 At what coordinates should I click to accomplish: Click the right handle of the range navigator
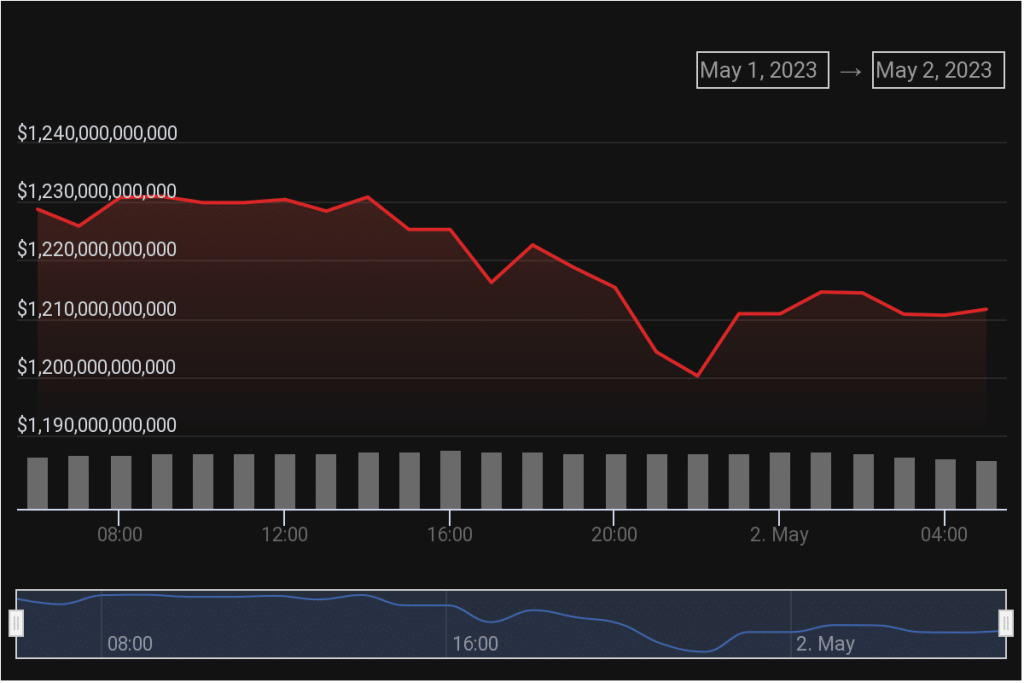pos(1006,623)
